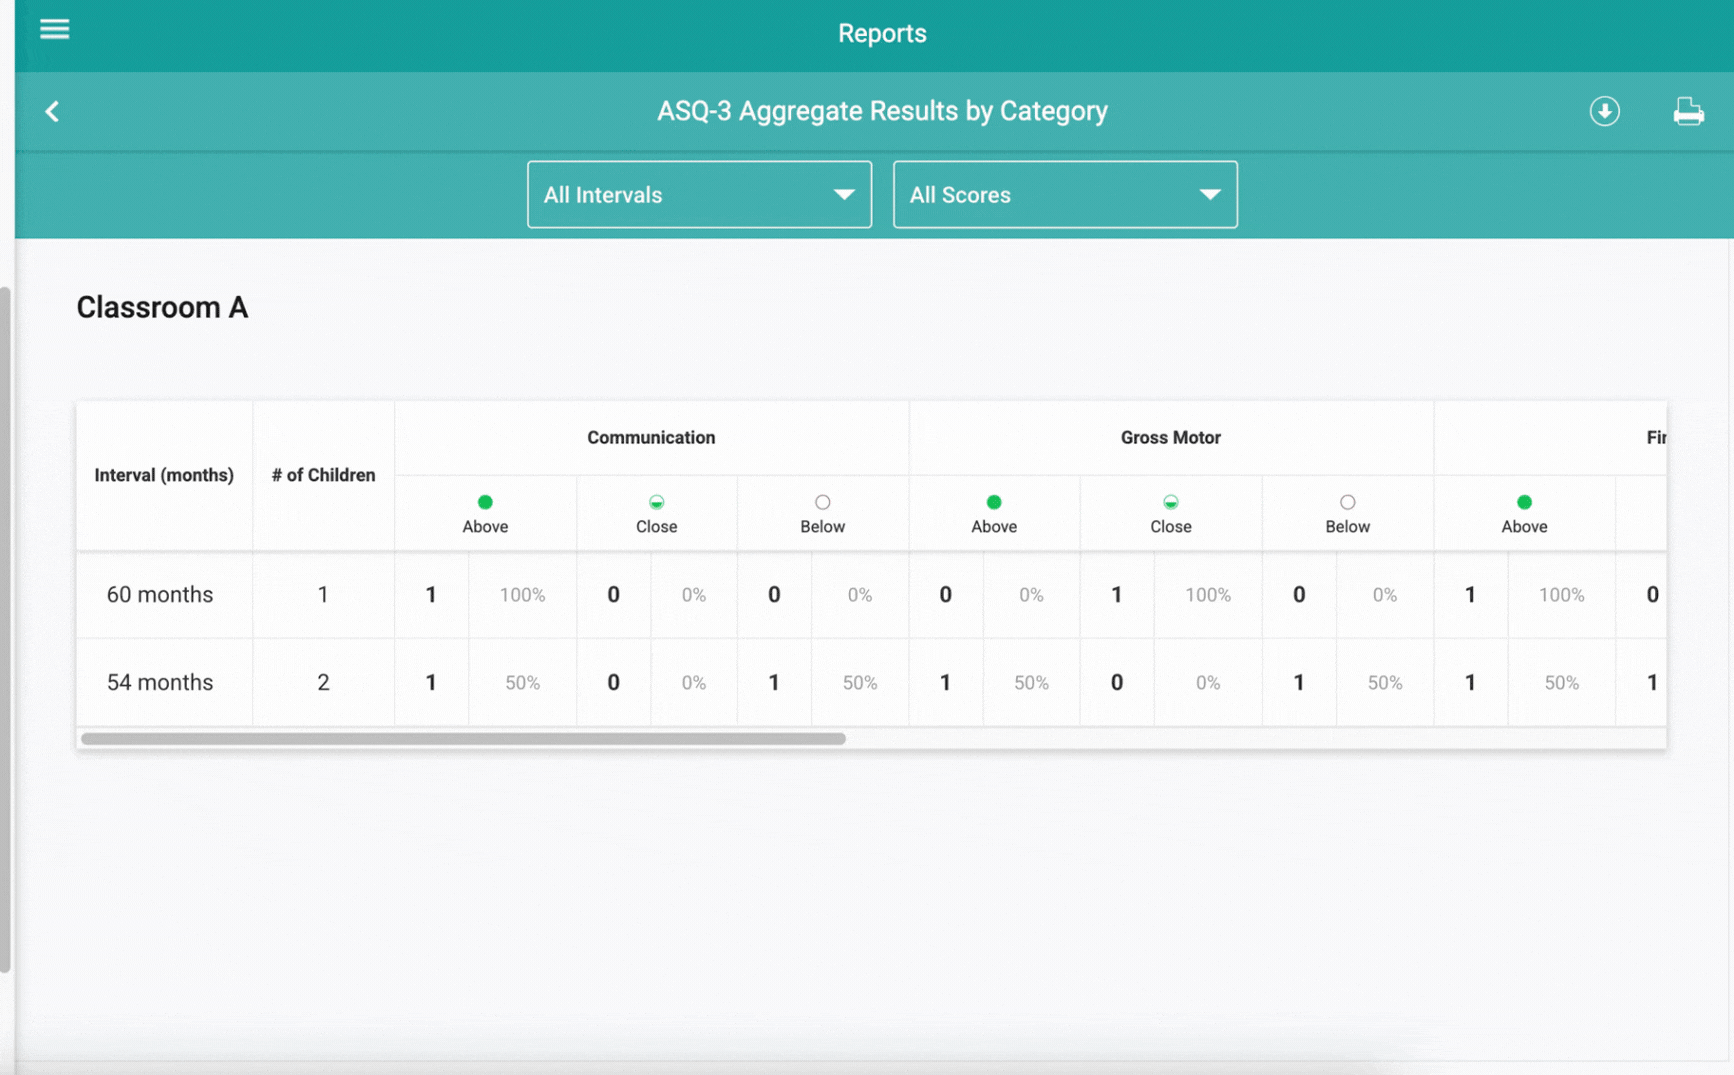Click Gross Motor's empty Below indicator
Viewport: 1734px width, 1075px height.
(x=1347, y=502)
